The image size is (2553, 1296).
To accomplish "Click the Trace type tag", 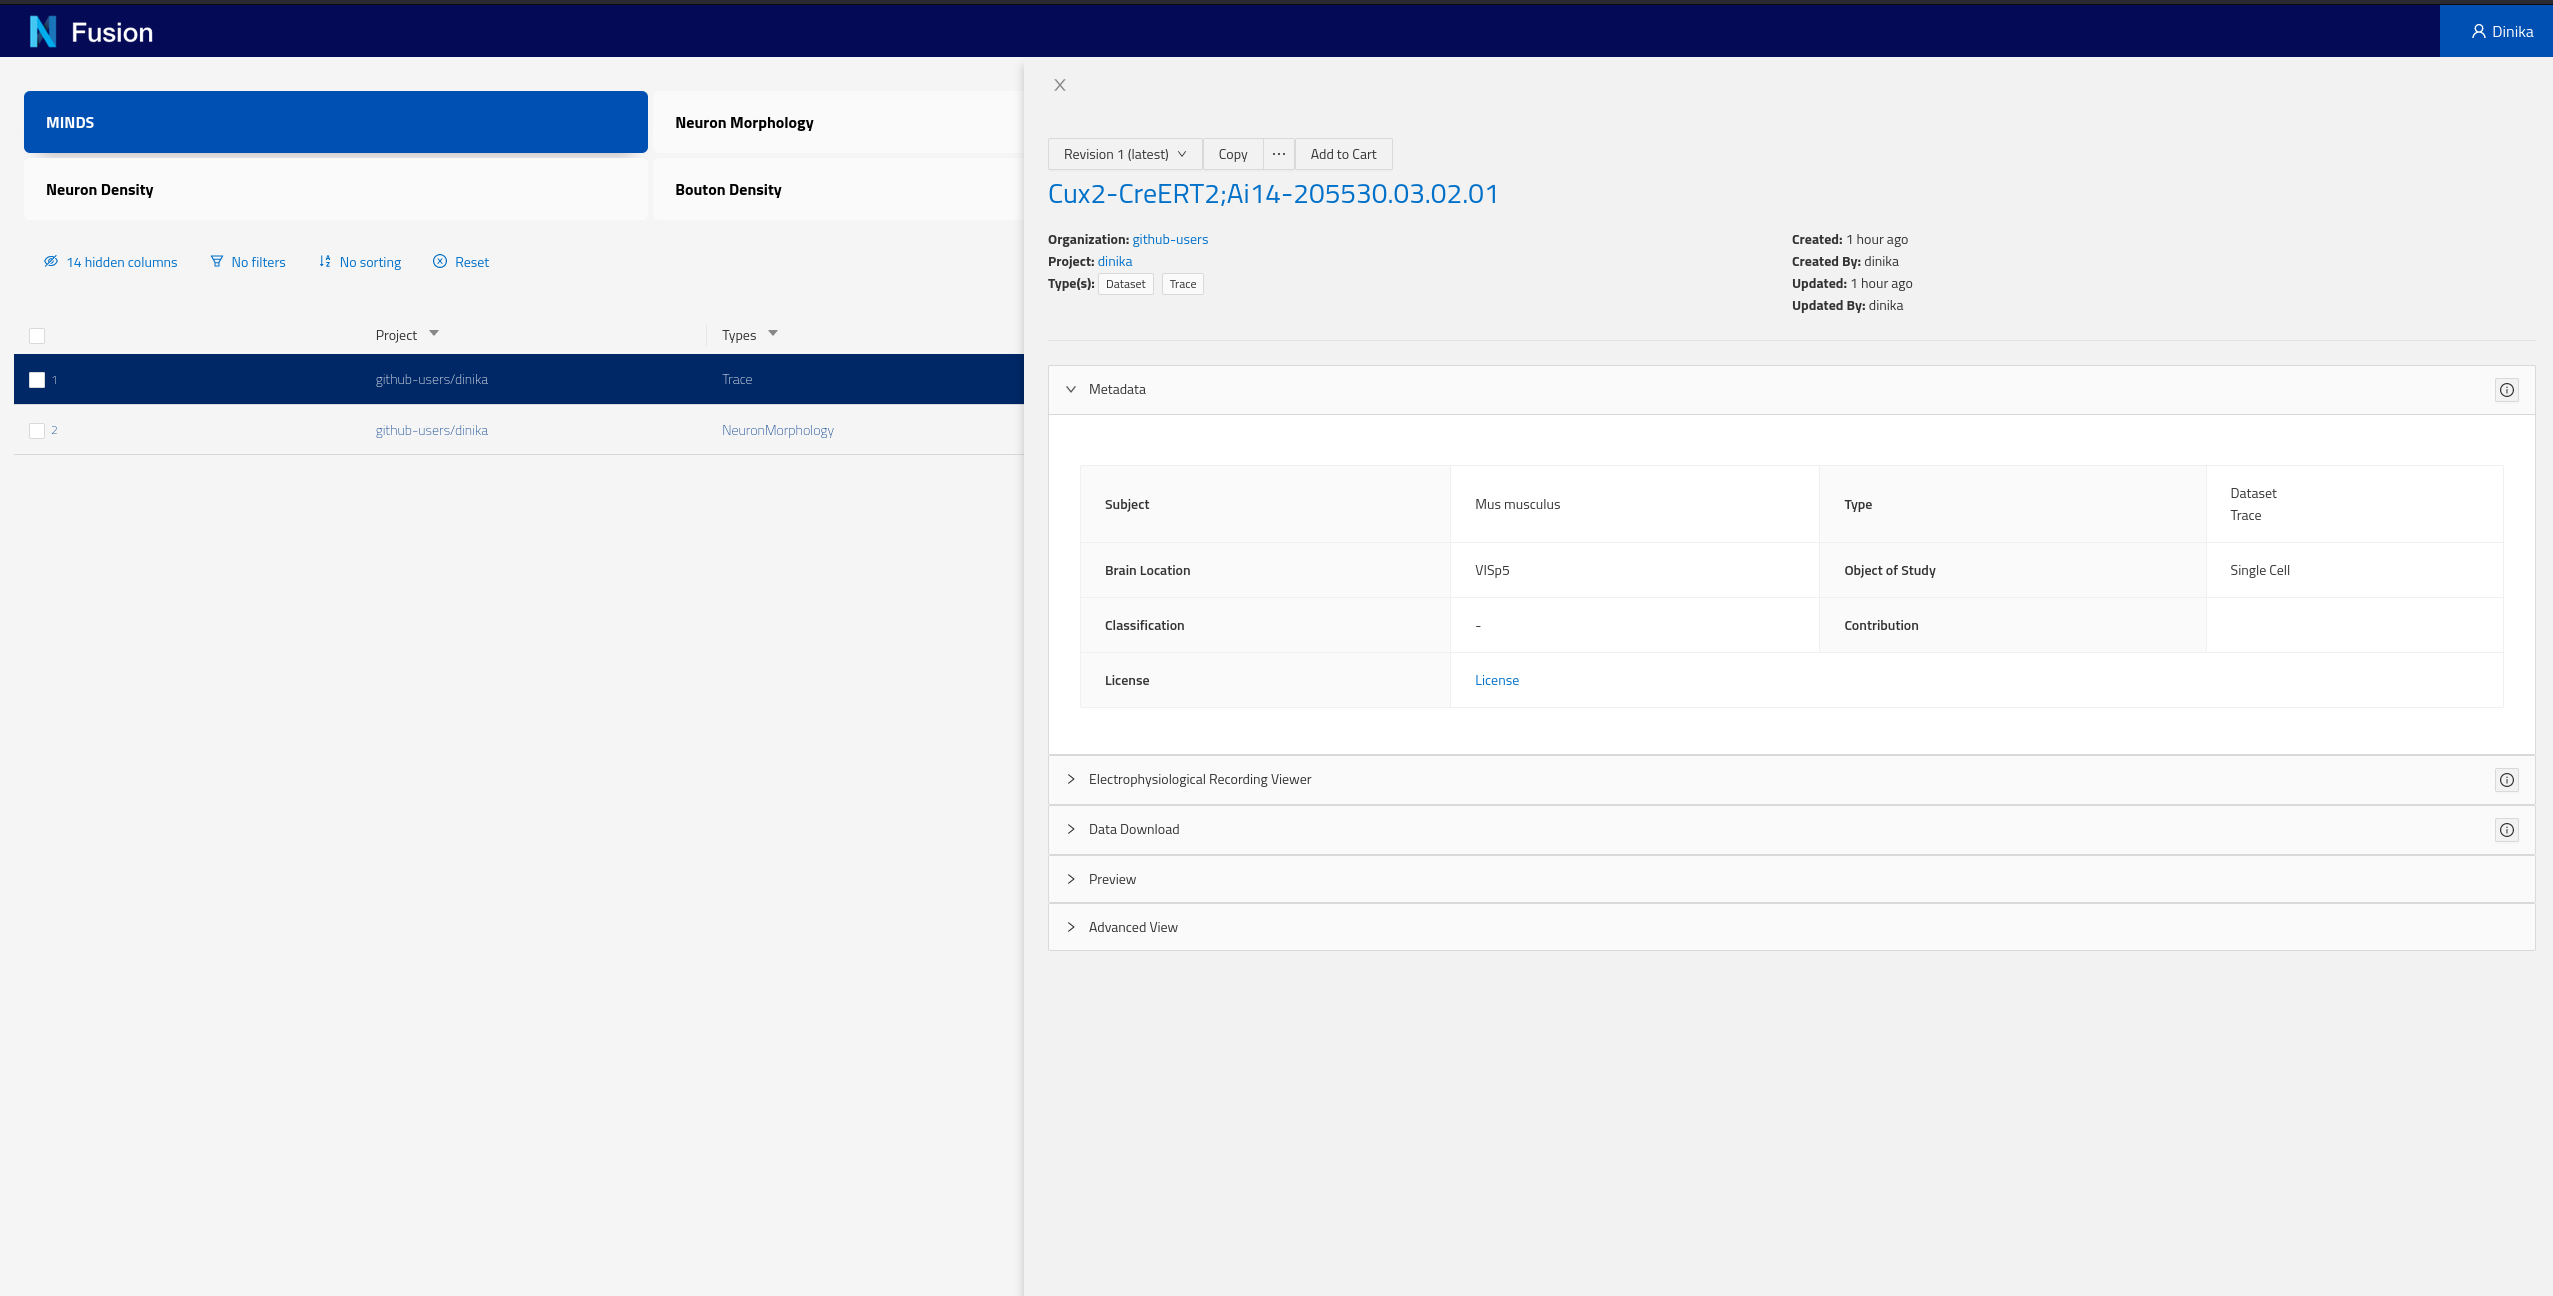I will (x=1183, y=284).
